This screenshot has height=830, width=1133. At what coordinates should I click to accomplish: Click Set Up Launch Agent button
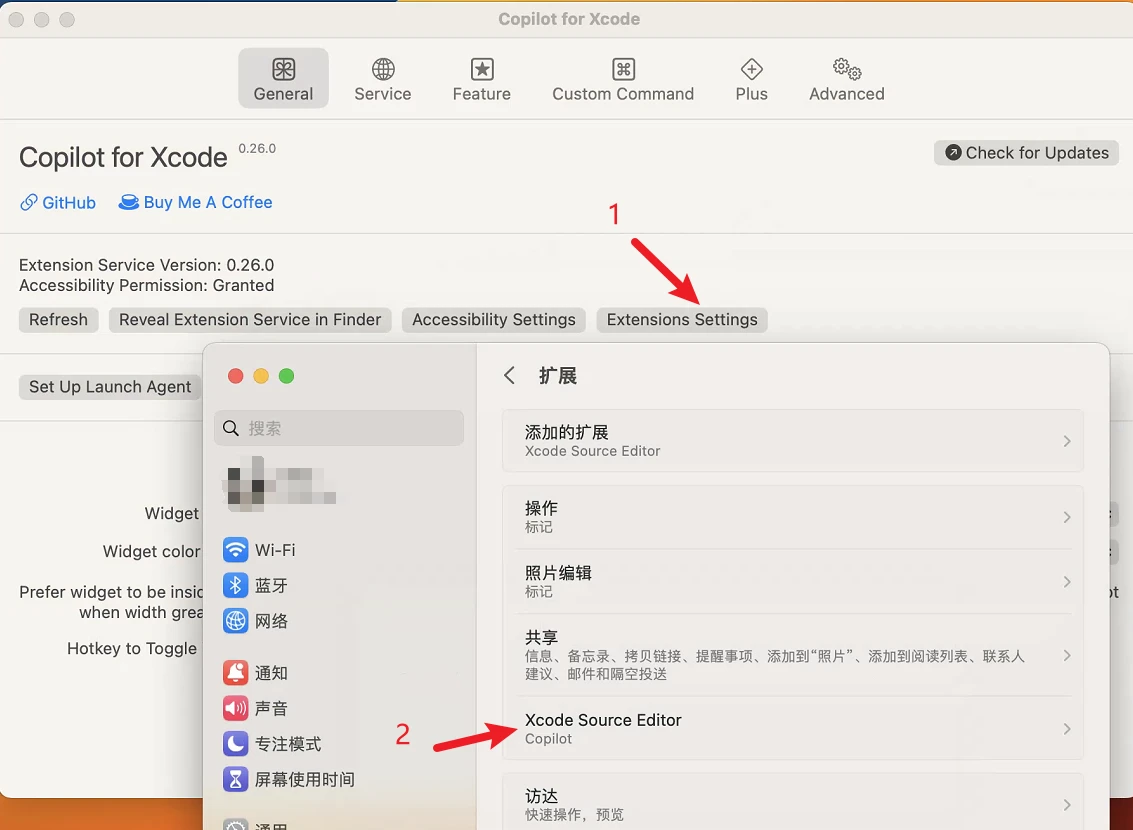pos(110,386)
